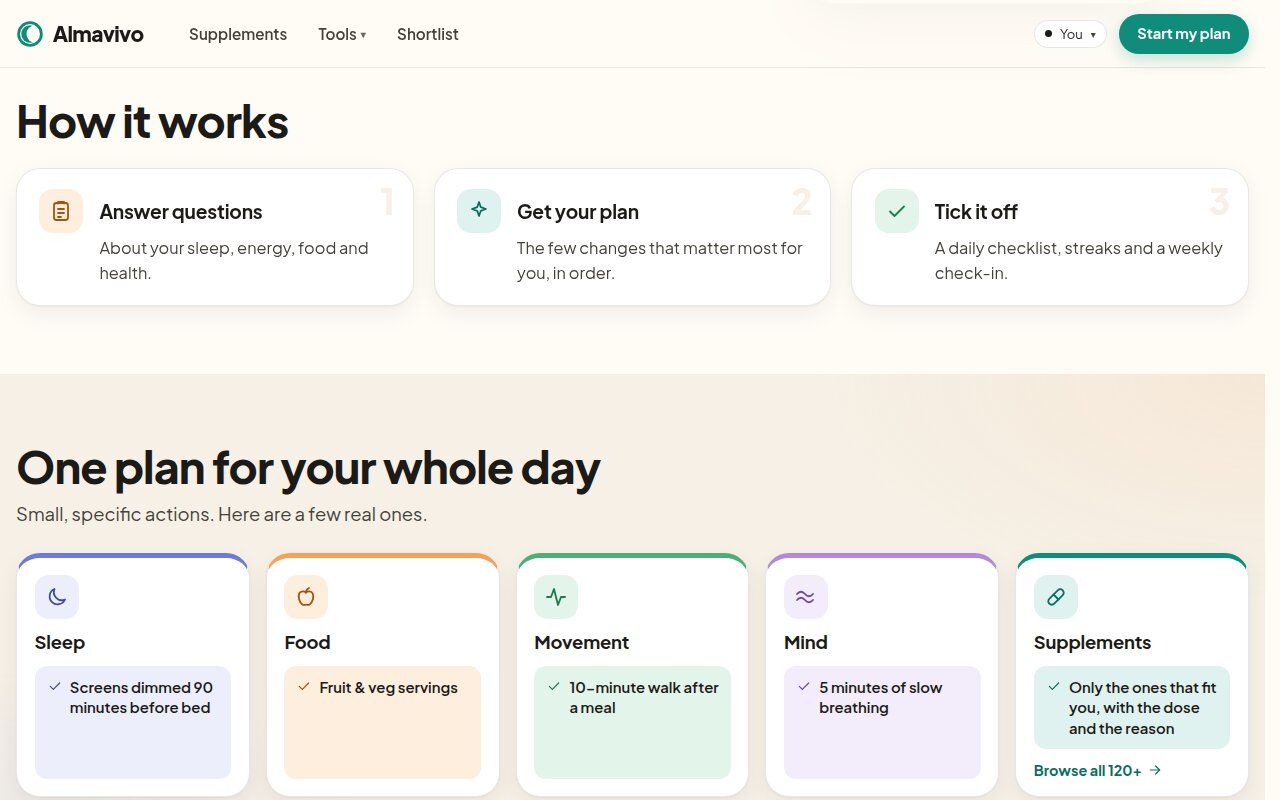Select the wave icon on the Mind card
1280x800 pixels.
point(806,597)
